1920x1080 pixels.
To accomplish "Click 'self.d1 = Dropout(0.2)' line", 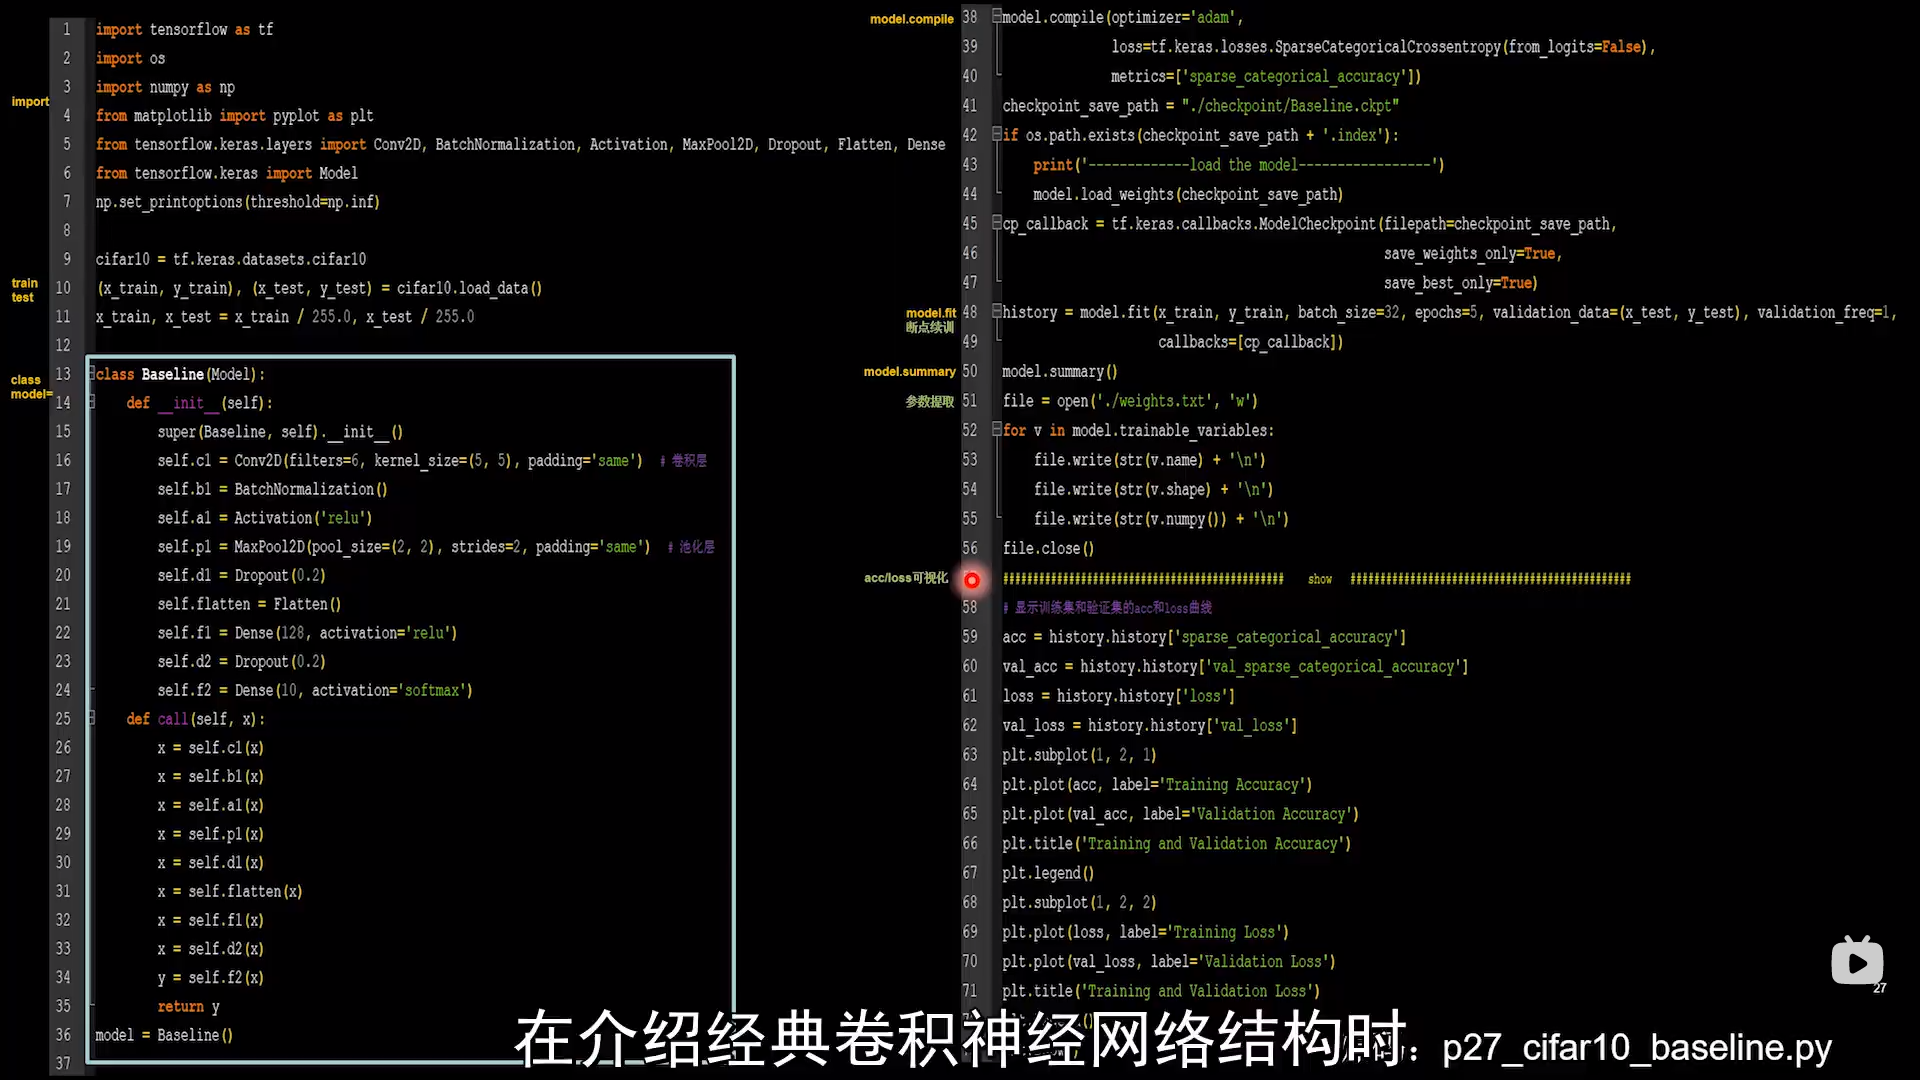I will coord(241,576).
